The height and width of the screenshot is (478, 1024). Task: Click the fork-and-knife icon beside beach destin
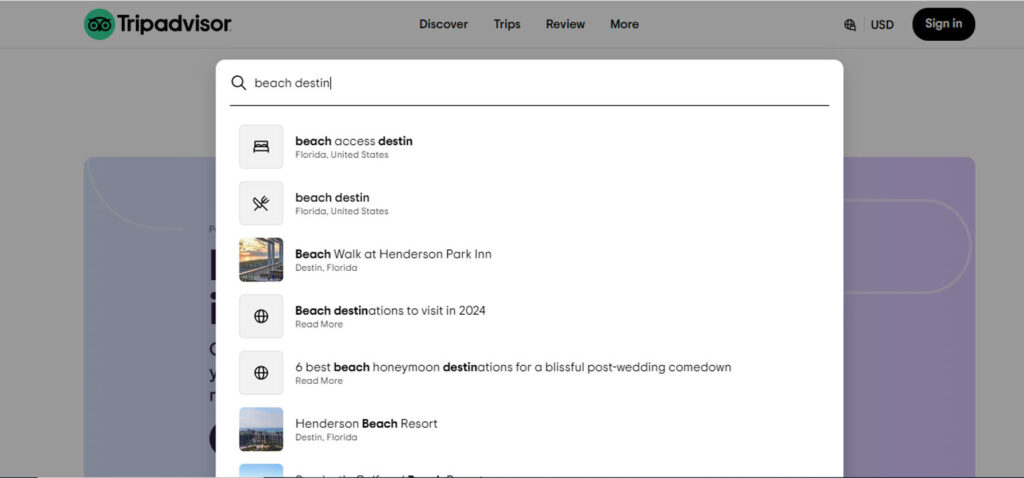(261, 203)
